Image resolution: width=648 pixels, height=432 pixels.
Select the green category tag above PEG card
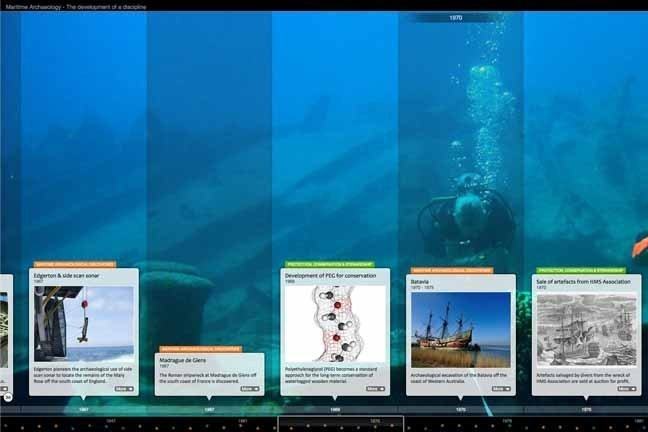pos(328,265)
